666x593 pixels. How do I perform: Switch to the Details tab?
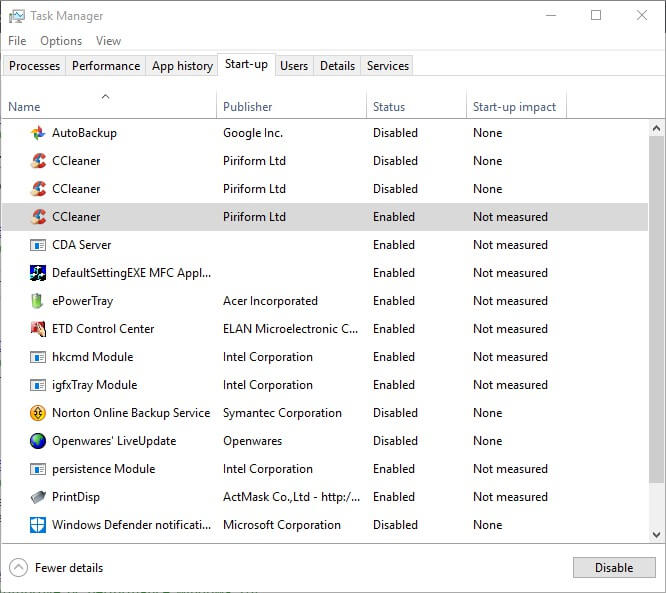tap(337, 66)
